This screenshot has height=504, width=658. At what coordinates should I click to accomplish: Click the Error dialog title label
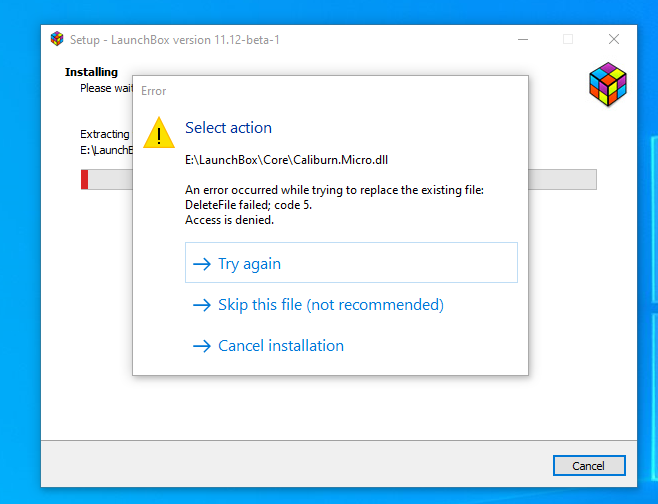point(154,91)
